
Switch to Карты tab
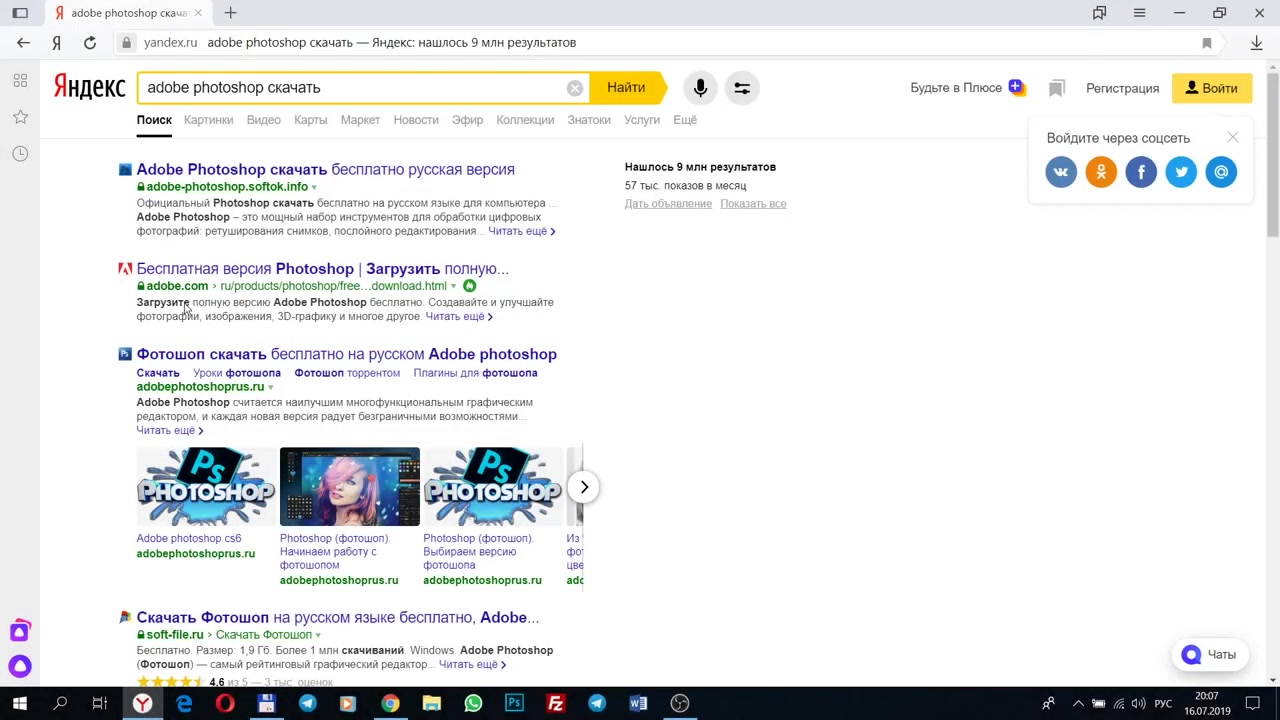tap(311, 120)
